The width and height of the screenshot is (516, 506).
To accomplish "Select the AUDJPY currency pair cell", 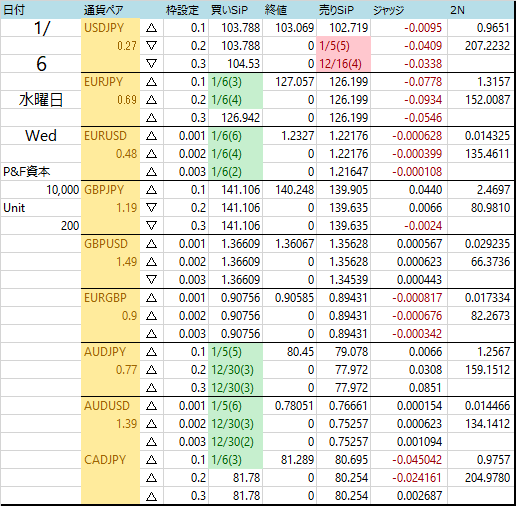I will [x=110, y=352].
